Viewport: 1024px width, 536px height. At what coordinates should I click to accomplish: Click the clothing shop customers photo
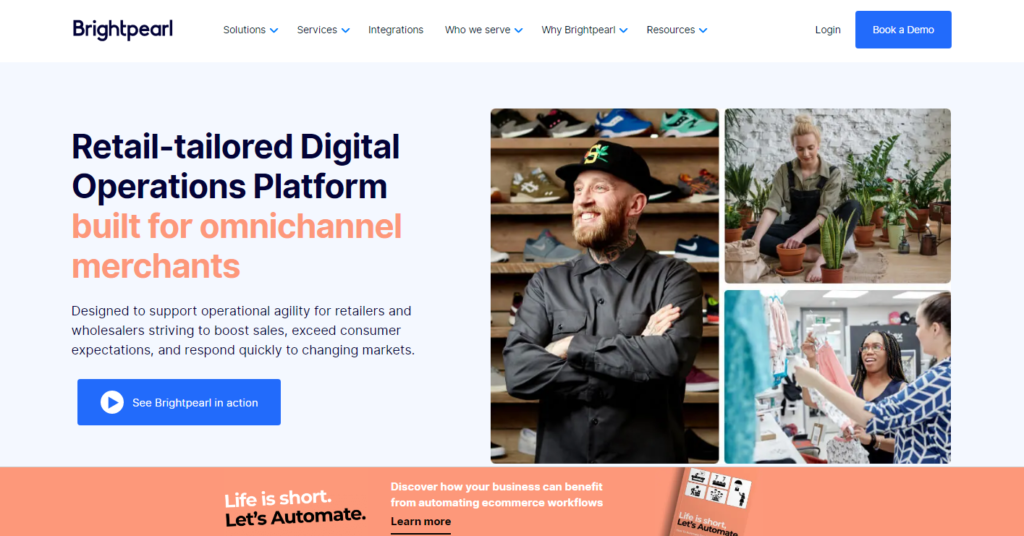(838, 377)
